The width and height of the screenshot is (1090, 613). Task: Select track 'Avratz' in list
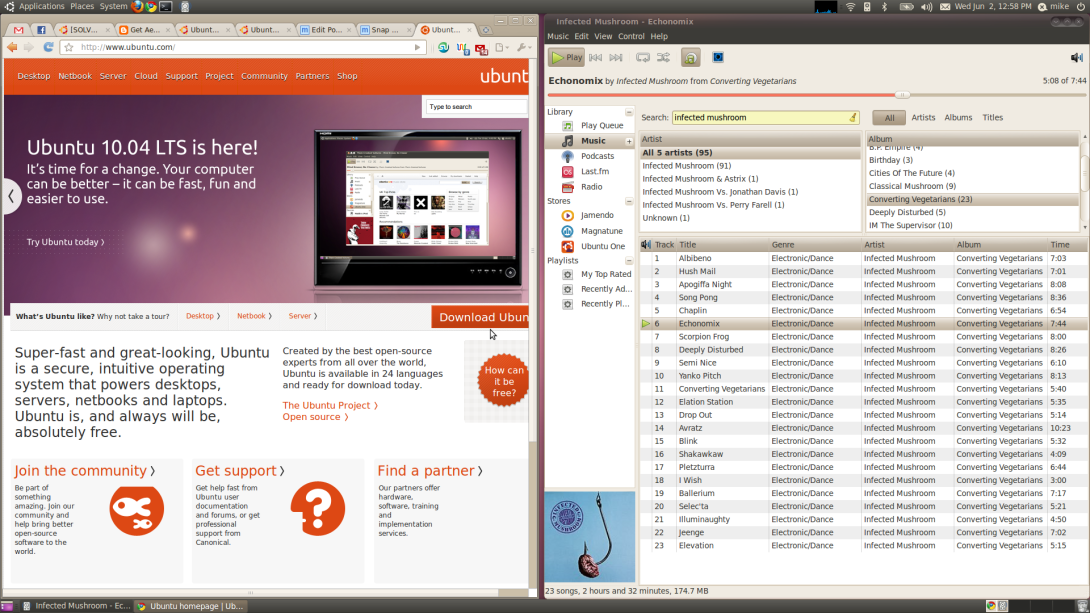point(864,428)
